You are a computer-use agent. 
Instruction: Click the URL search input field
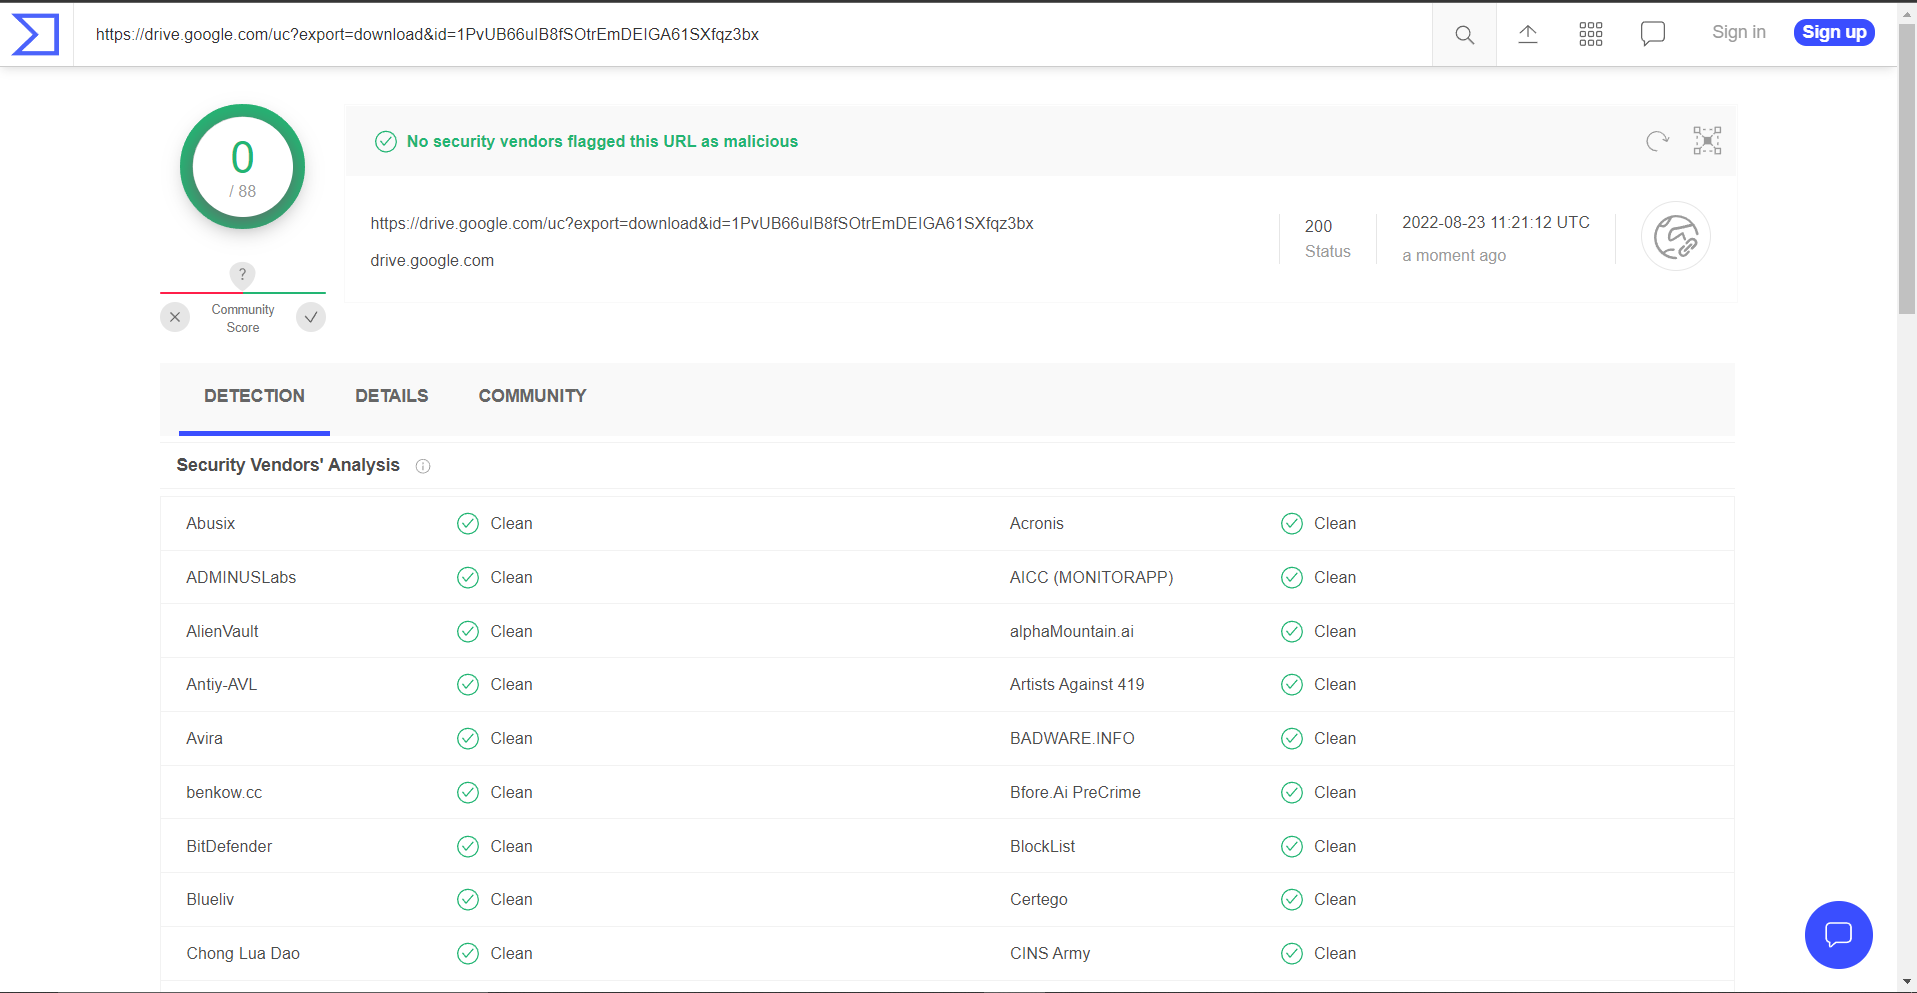(x=753, y=35)
